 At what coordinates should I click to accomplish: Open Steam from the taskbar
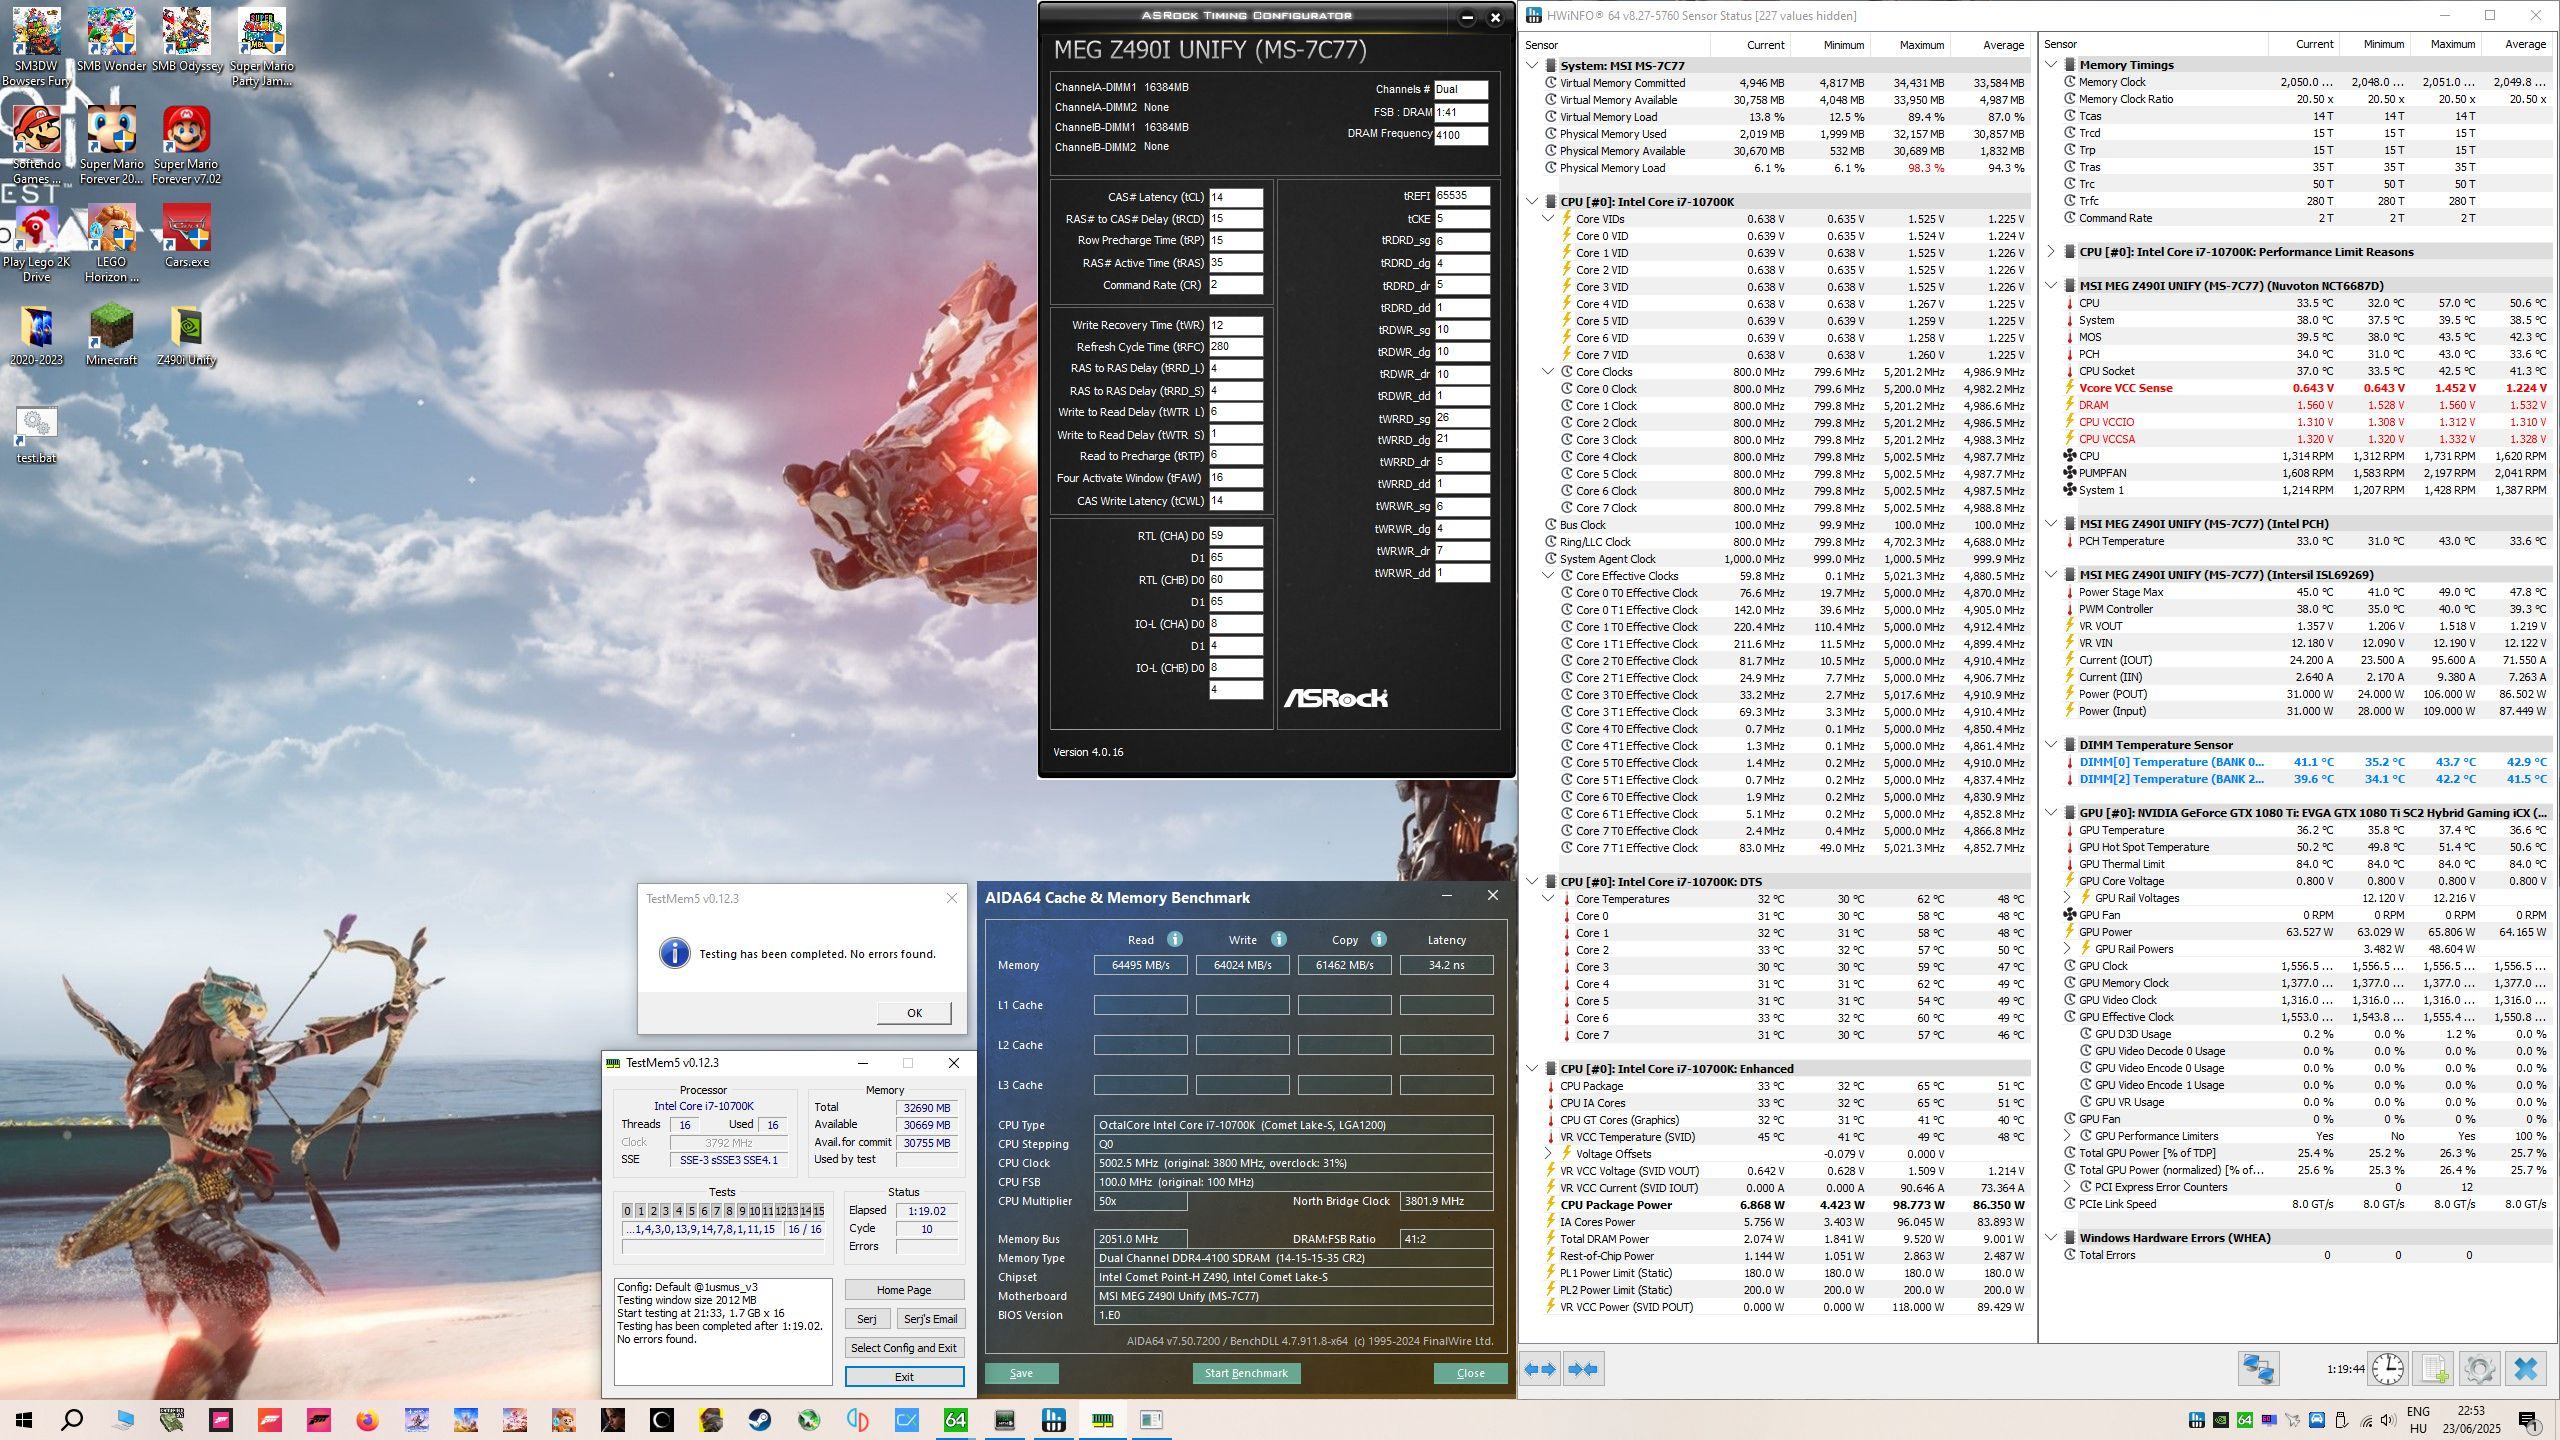click(759, 1419)
